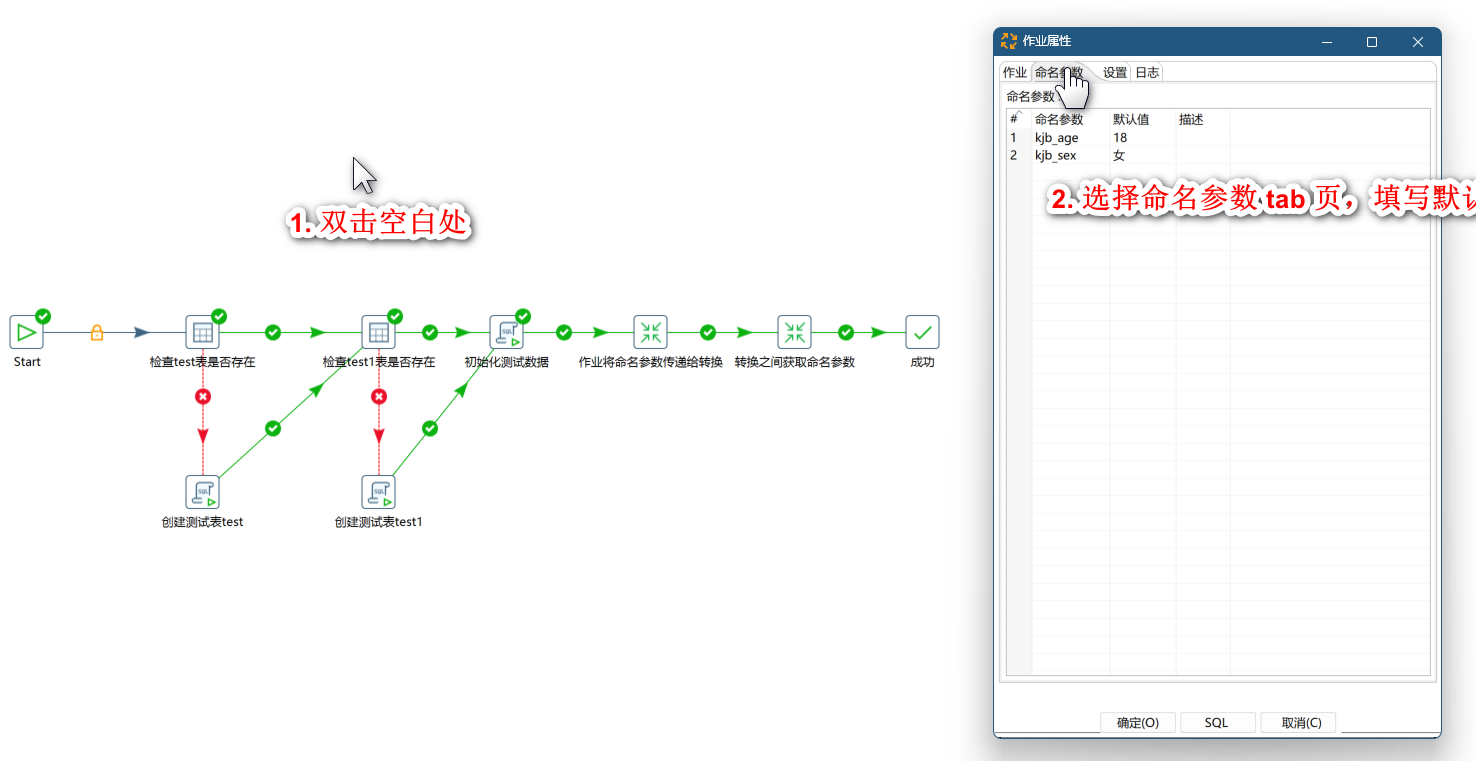This screenshot has width=1476, height=761.
Task: Sort by the # column header
Action: (1016, 119)
